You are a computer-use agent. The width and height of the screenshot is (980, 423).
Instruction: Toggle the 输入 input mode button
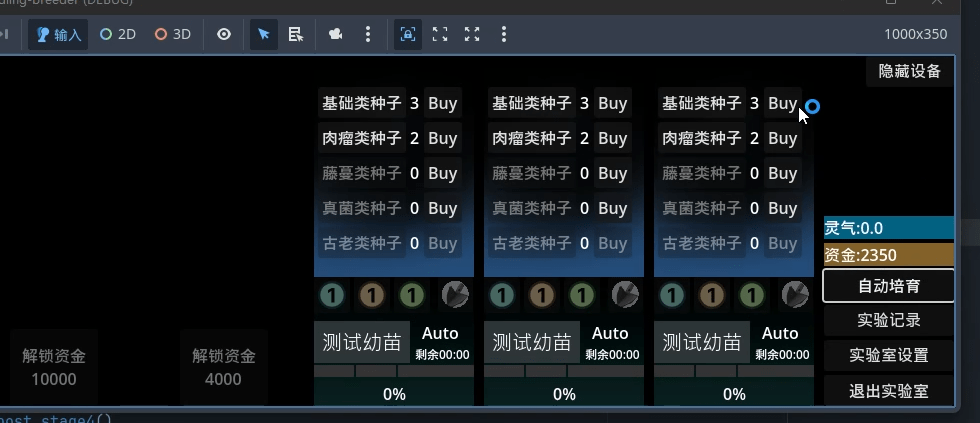58,34
